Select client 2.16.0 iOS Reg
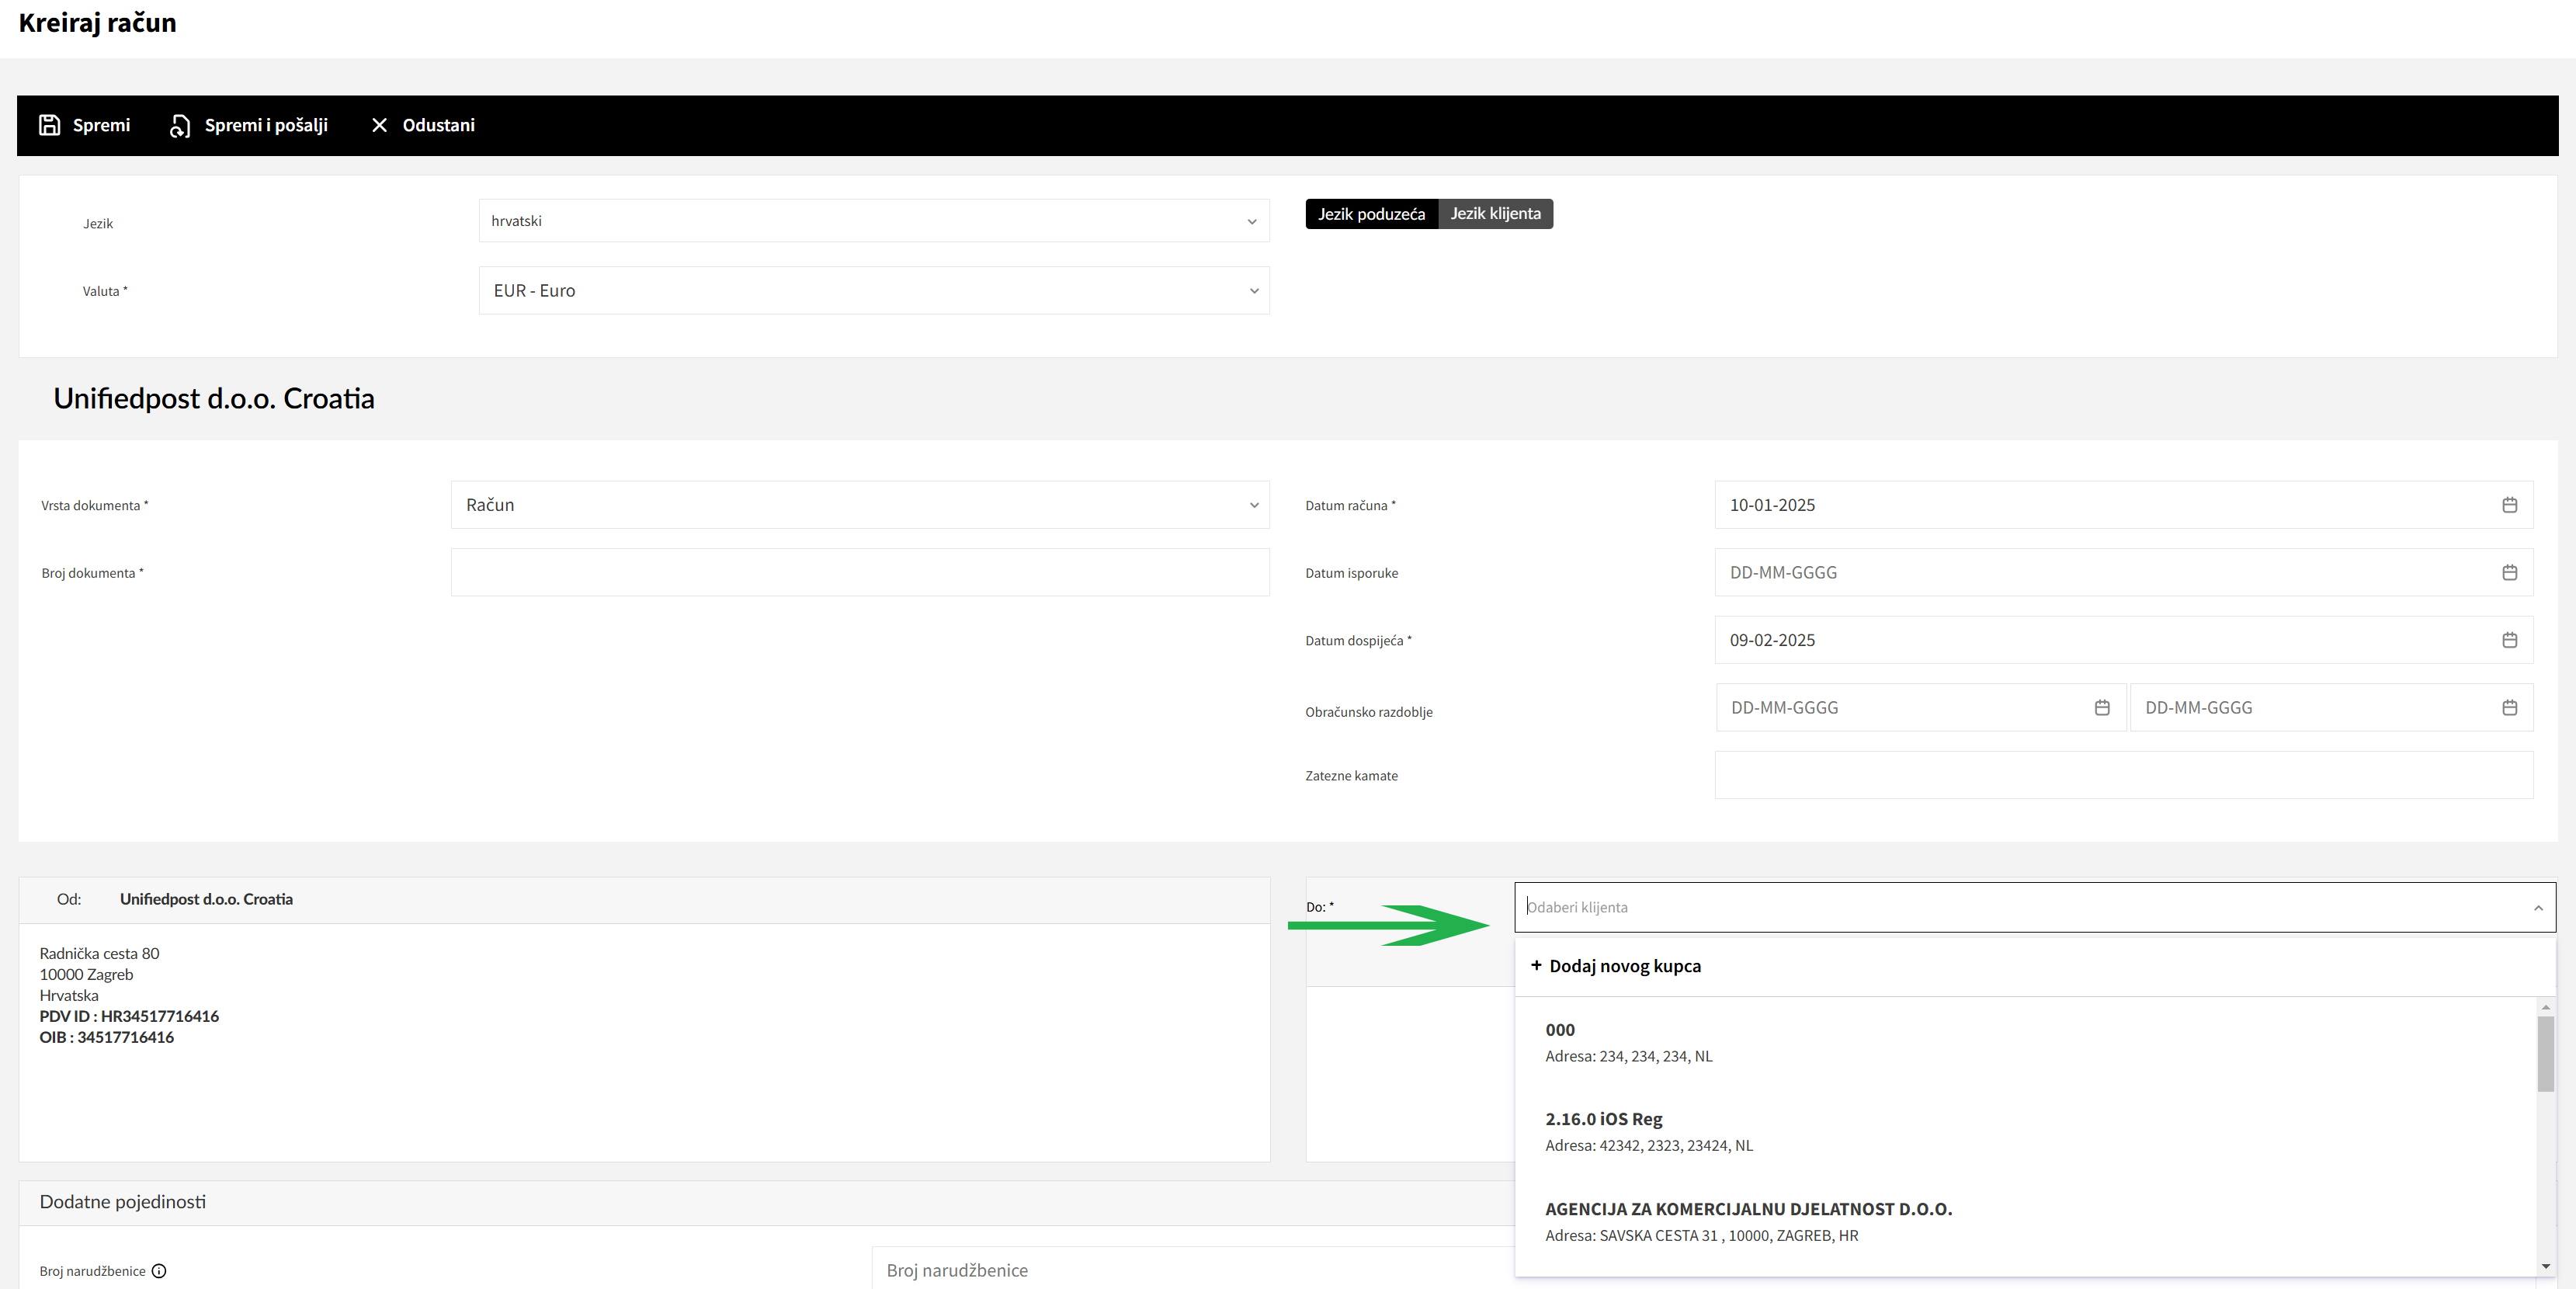This screenshot has height=1289, width=2576. 2026,1131
